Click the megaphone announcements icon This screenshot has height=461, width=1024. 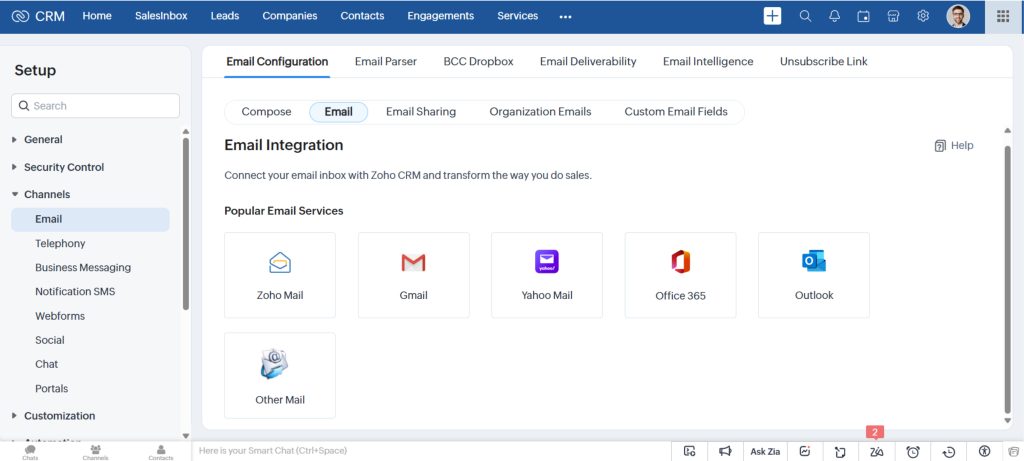pyautogui.click(x=725, y=451)
